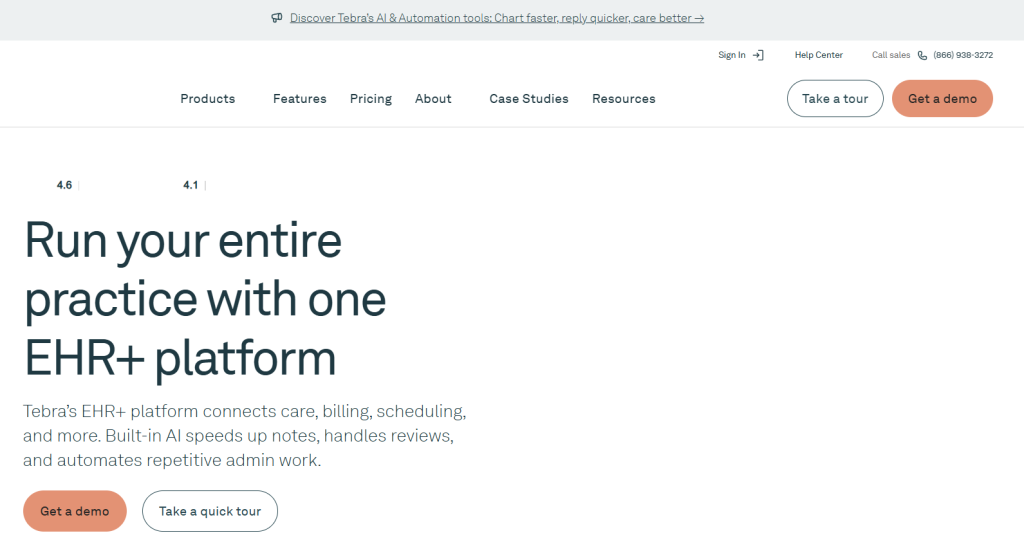The width and height of the screenshot is (1024, 540).
Task: Click Get a demo below the hero text
Action: (75, 511)
